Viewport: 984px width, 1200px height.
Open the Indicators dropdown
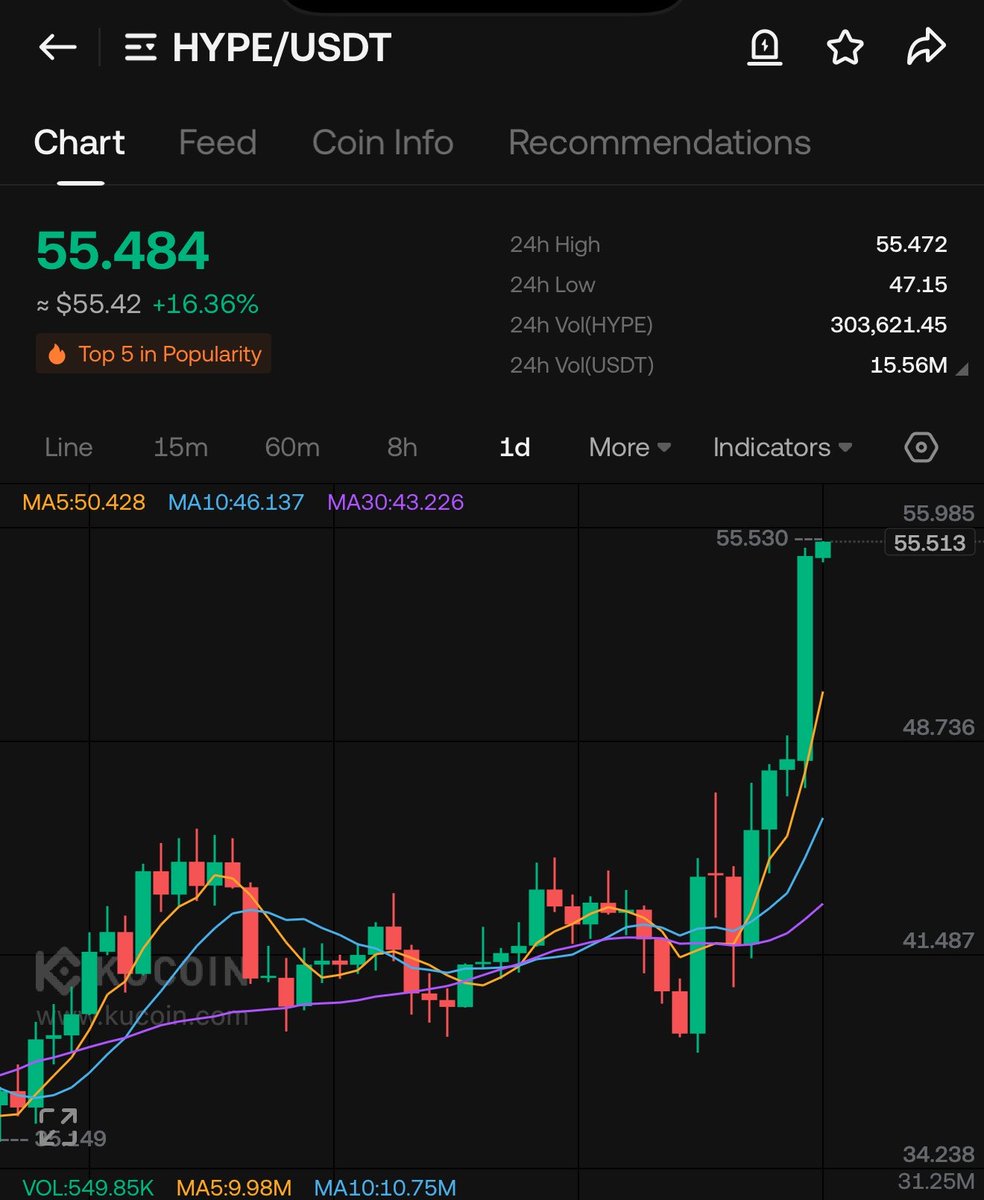(x=782, y=447)
